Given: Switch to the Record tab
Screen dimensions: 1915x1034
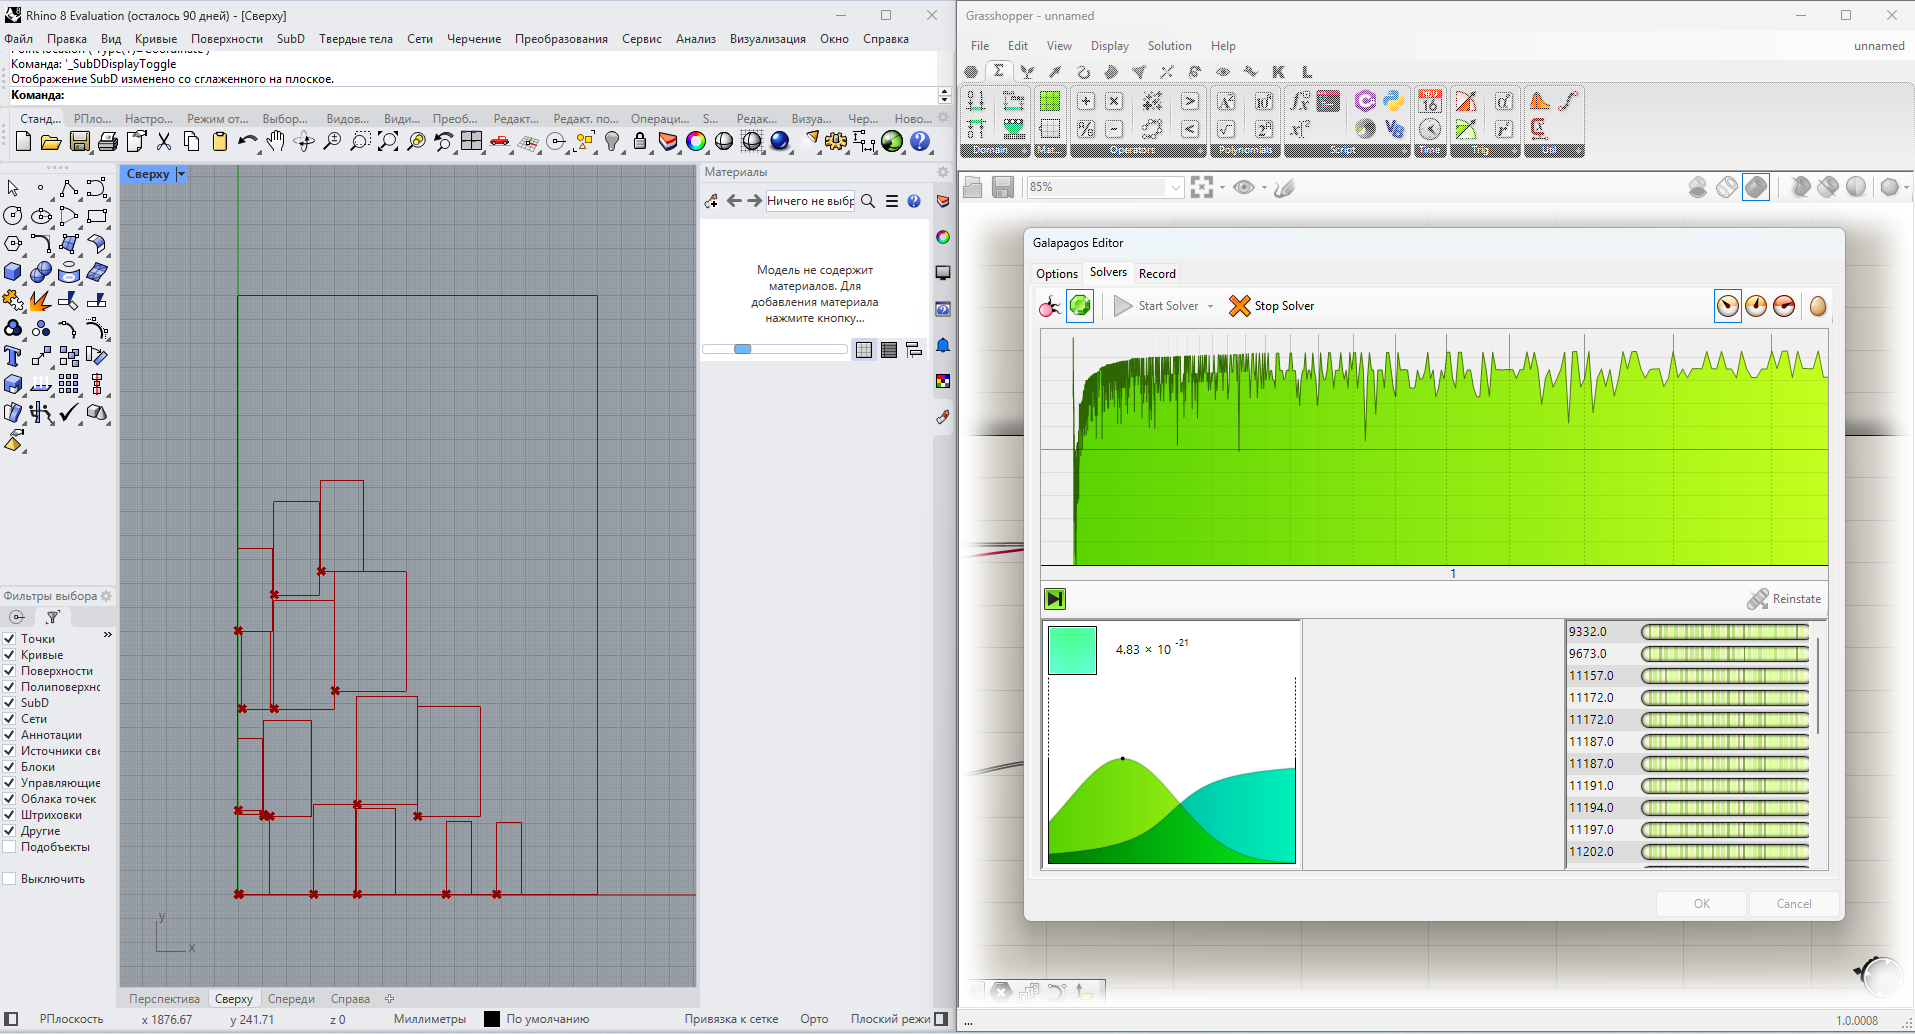Looking at the screenshot, I should click(1157, 274).
